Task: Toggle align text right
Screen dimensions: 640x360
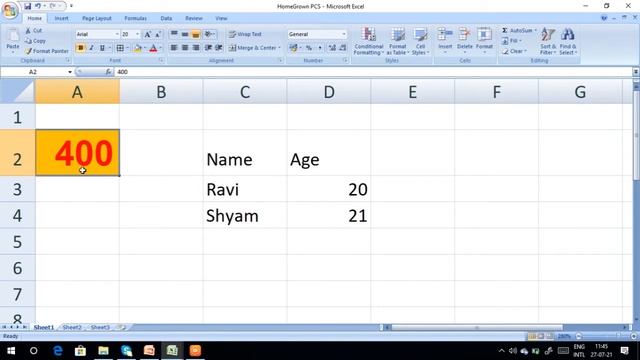Action: (x=196, y=48)
